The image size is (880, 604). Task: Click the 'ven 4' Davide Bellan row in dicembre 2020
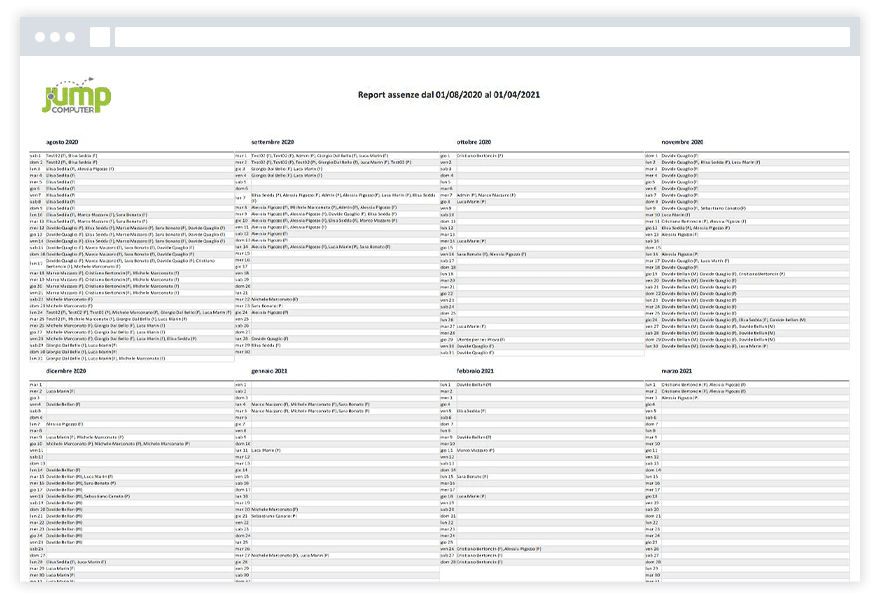pos(131,404)
